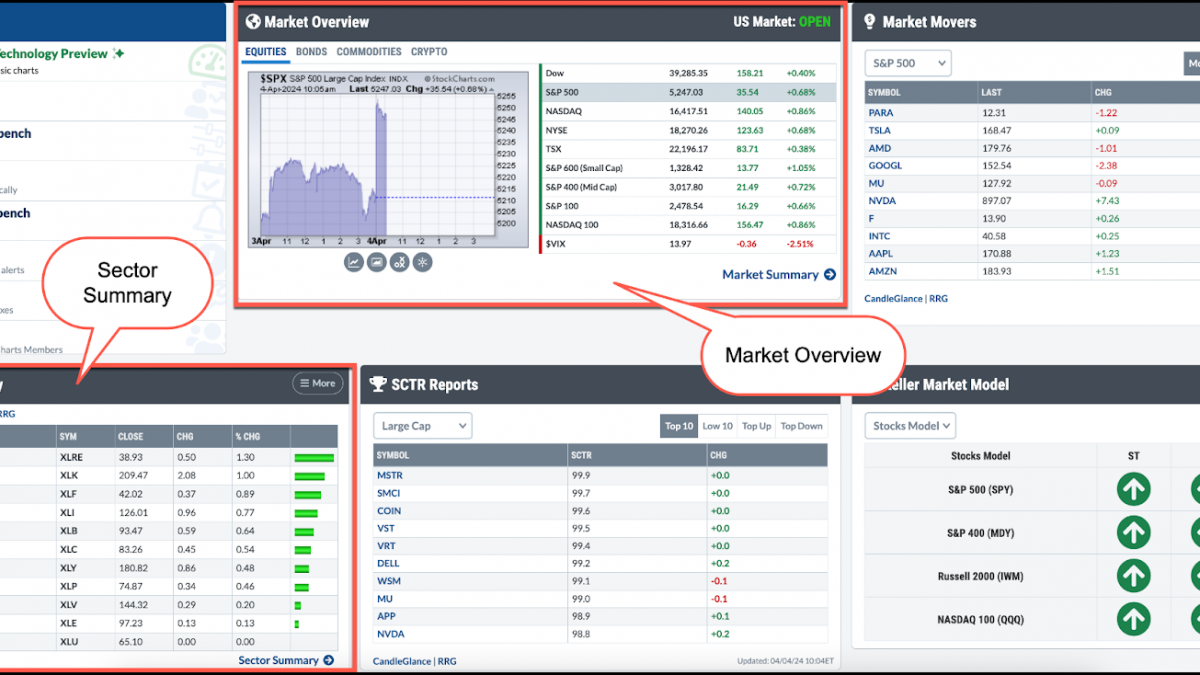Select the Low 10 tab in SCTR Reports
This screenshot has width=1200, height=675.
pos(717,426)
